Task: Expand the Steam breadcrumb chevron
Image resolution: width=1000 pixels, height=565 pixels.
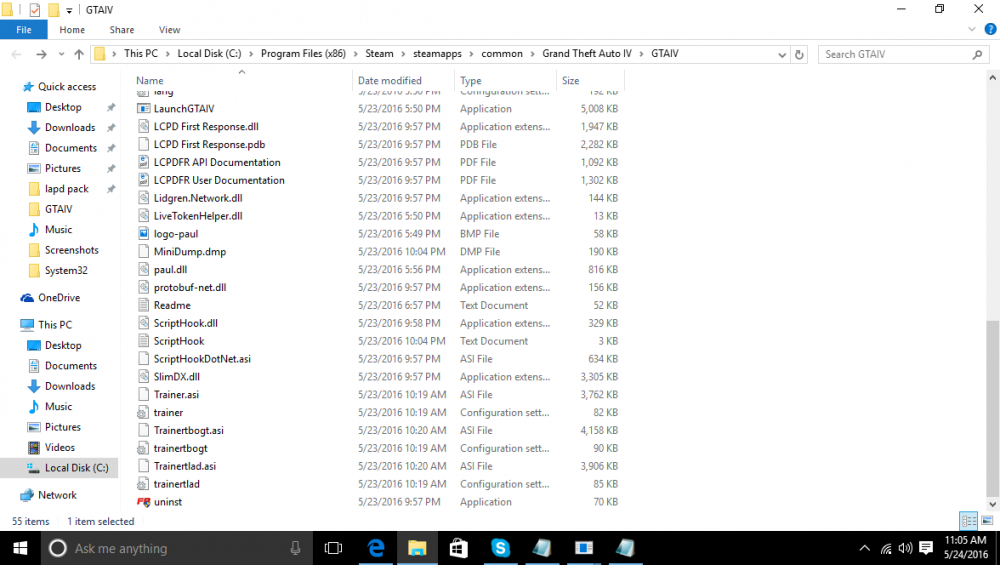Action: click(403, 54)
